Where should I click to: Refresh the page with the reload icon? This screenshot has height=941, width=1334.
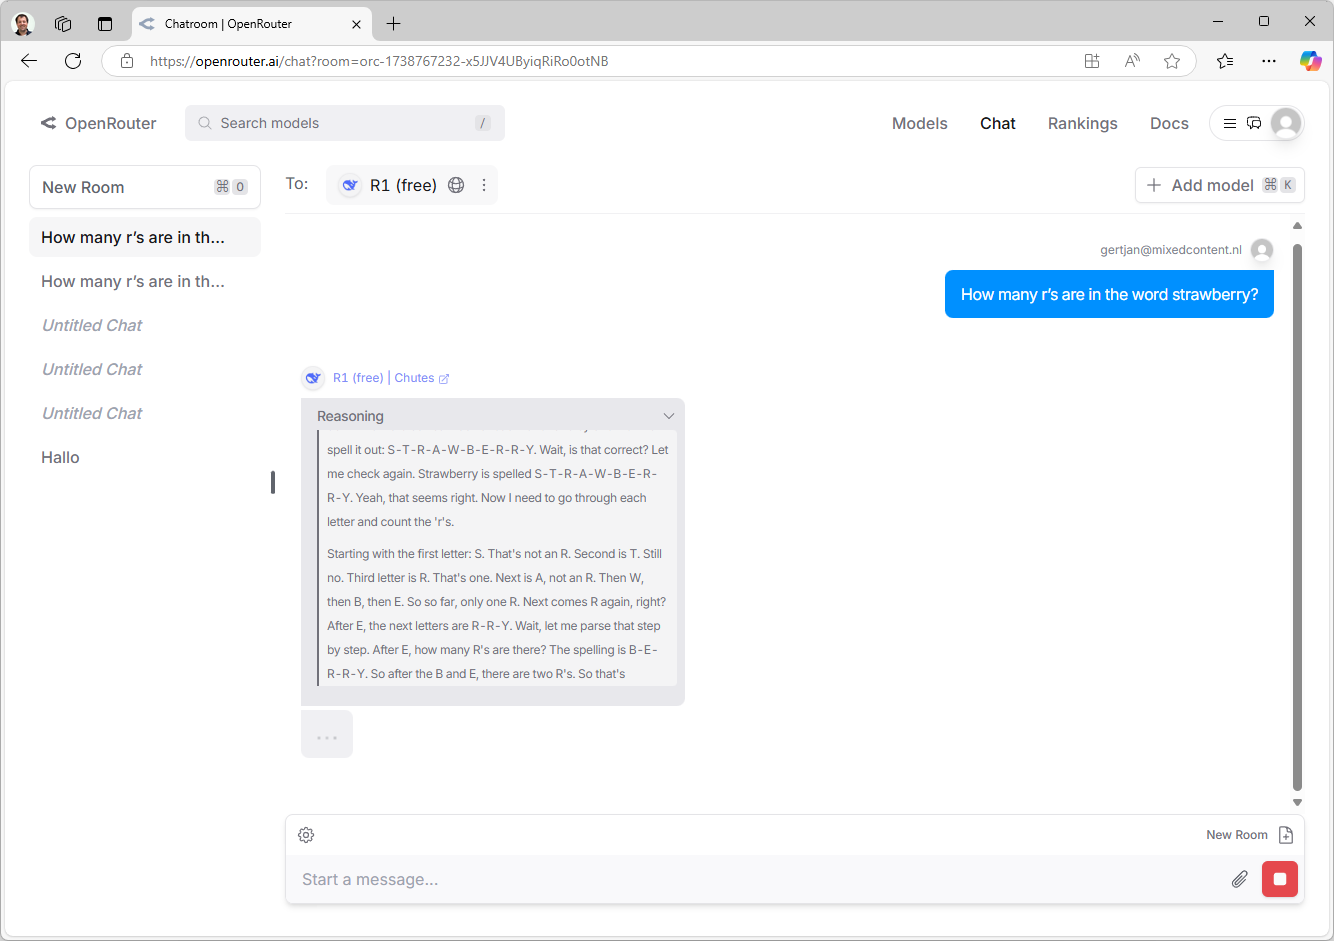[73, 61]
